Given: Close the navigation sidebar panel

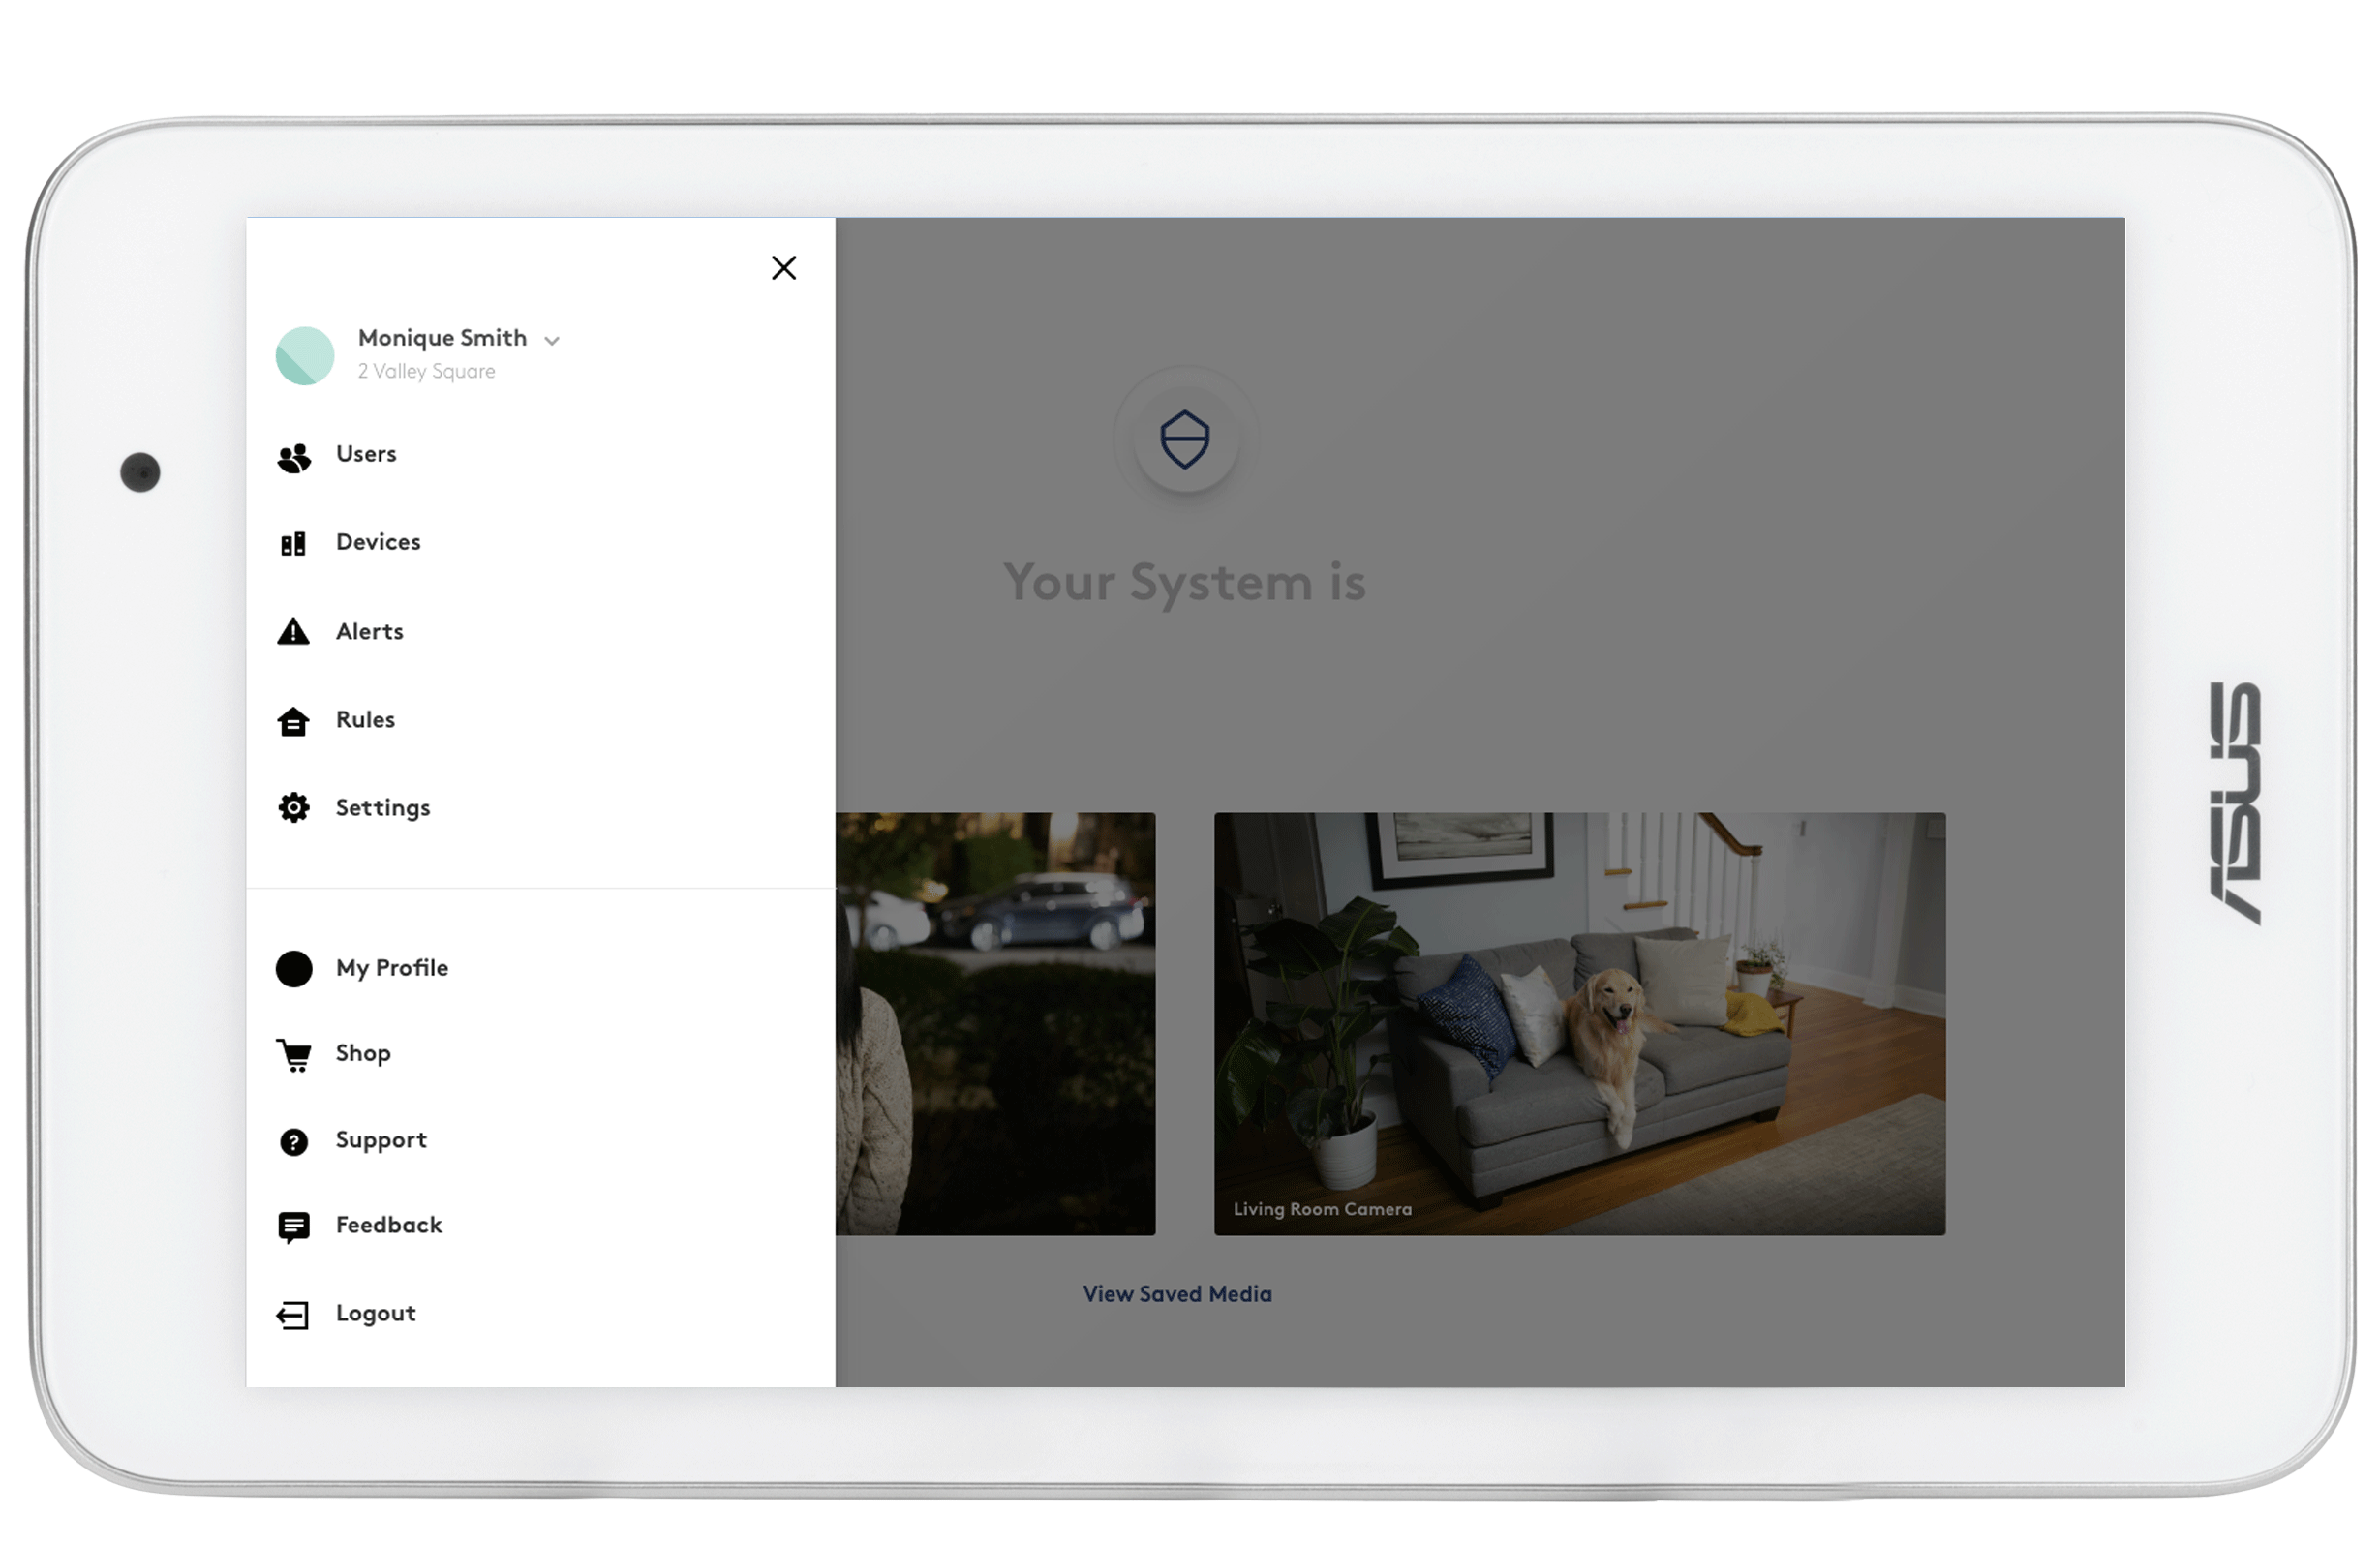Looking at the screenshot, I should 784,267.
